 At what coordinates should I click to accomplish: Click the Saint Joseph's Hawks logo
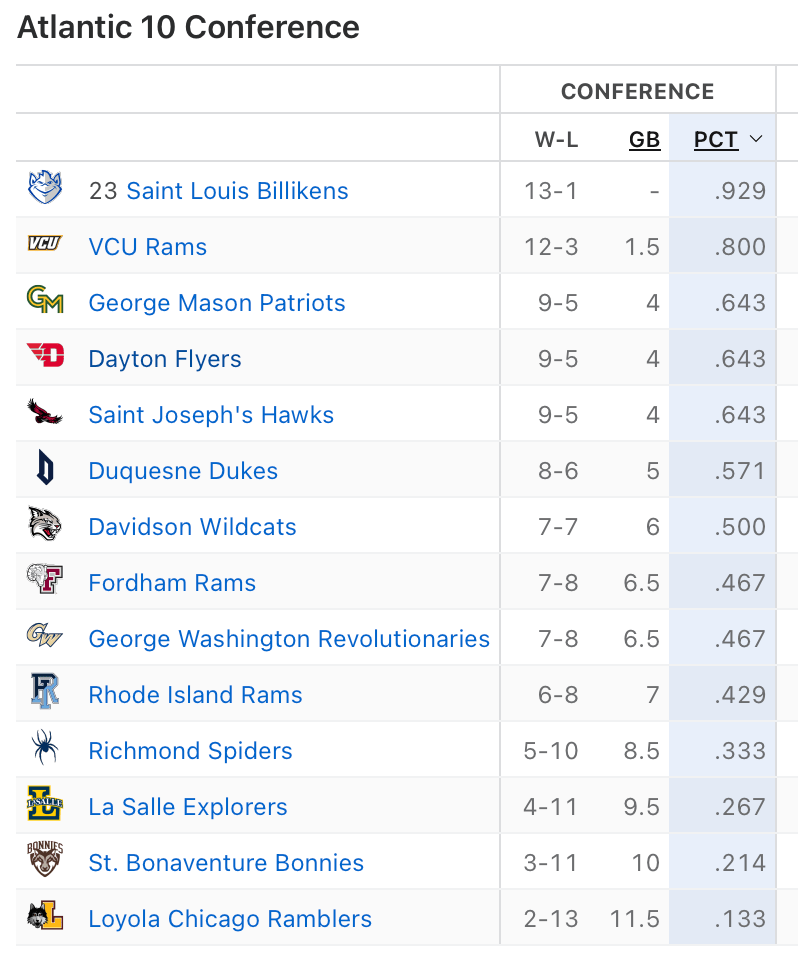pos(45,412)
